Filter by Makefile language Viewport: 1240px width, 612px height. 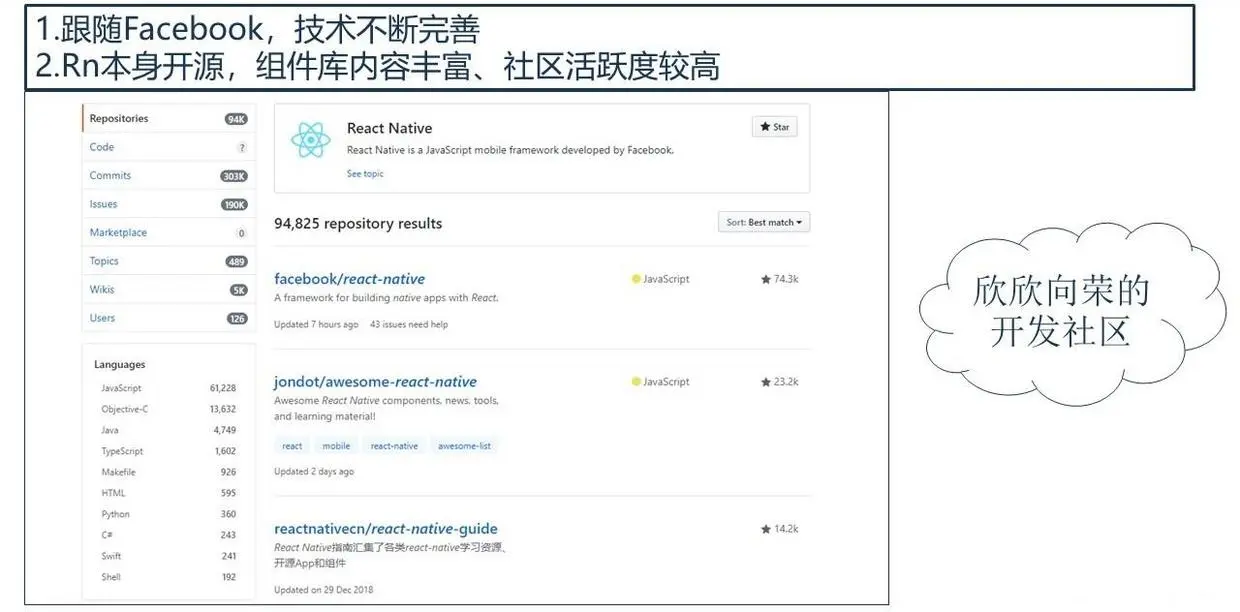click(x=168, y=472)
